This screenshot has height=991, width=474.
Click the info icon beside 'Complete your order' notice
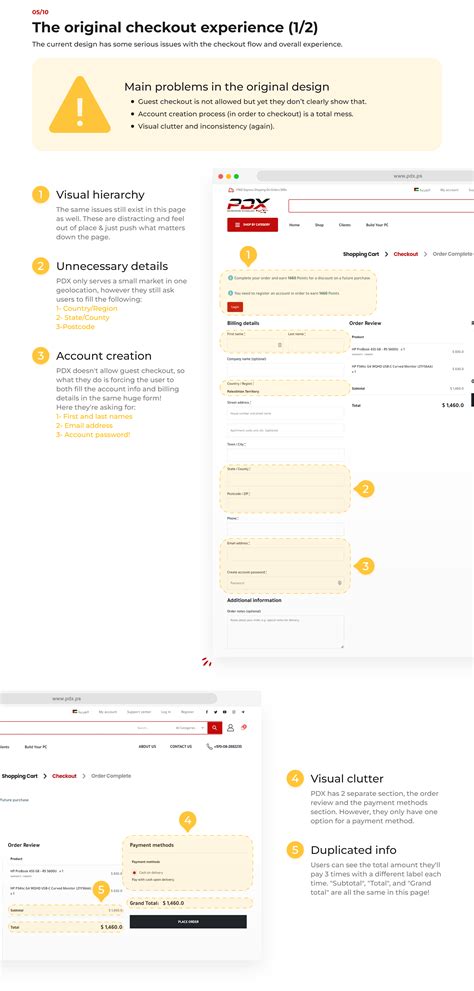pyautogui.click(x=230, y=277)
